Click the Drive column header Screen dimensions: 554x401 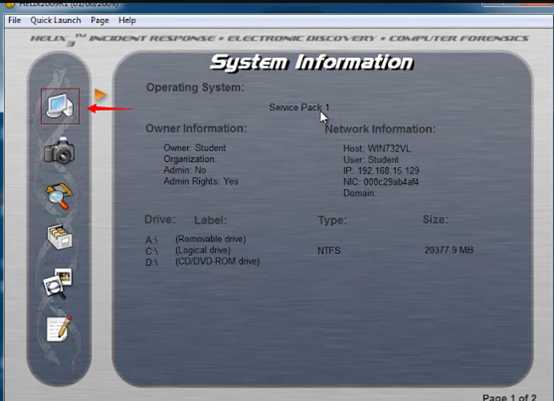(x=160, y=220)
